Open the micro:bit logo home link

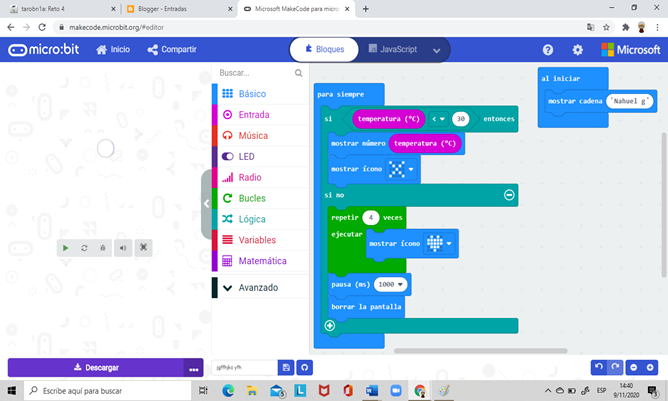(x=43, y=50)
